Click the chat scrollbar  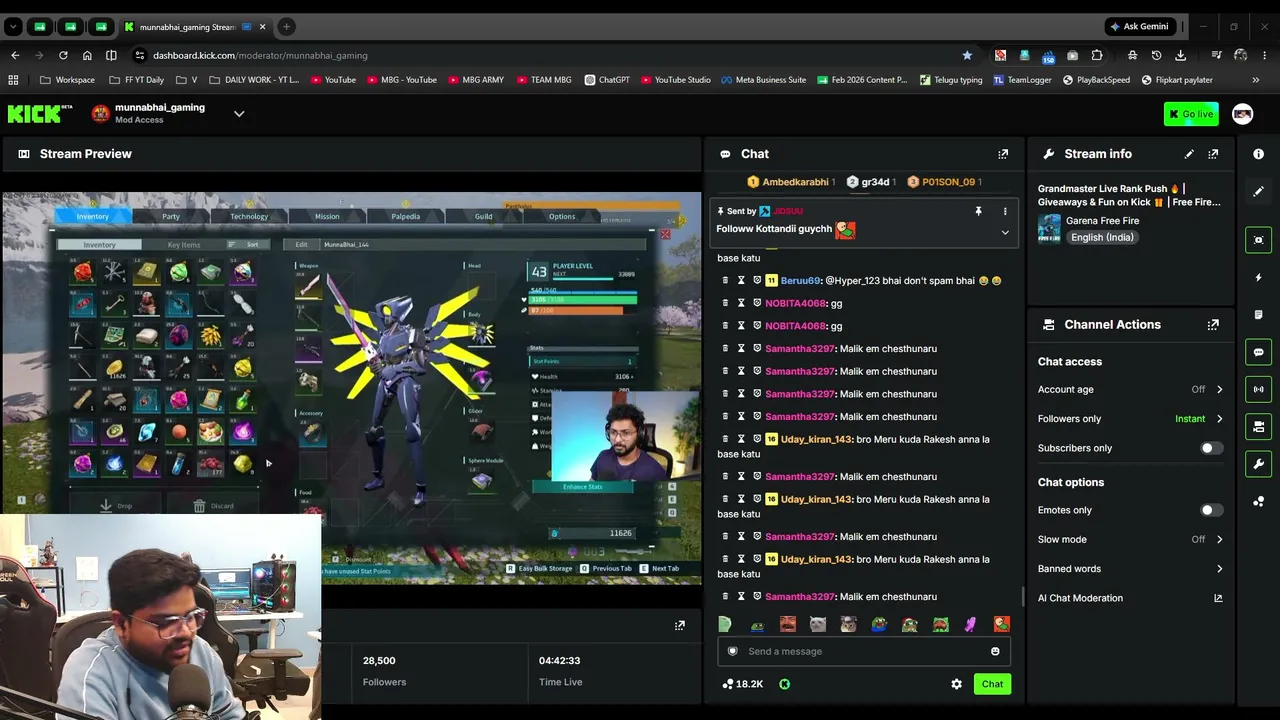tap(1021, 596)
